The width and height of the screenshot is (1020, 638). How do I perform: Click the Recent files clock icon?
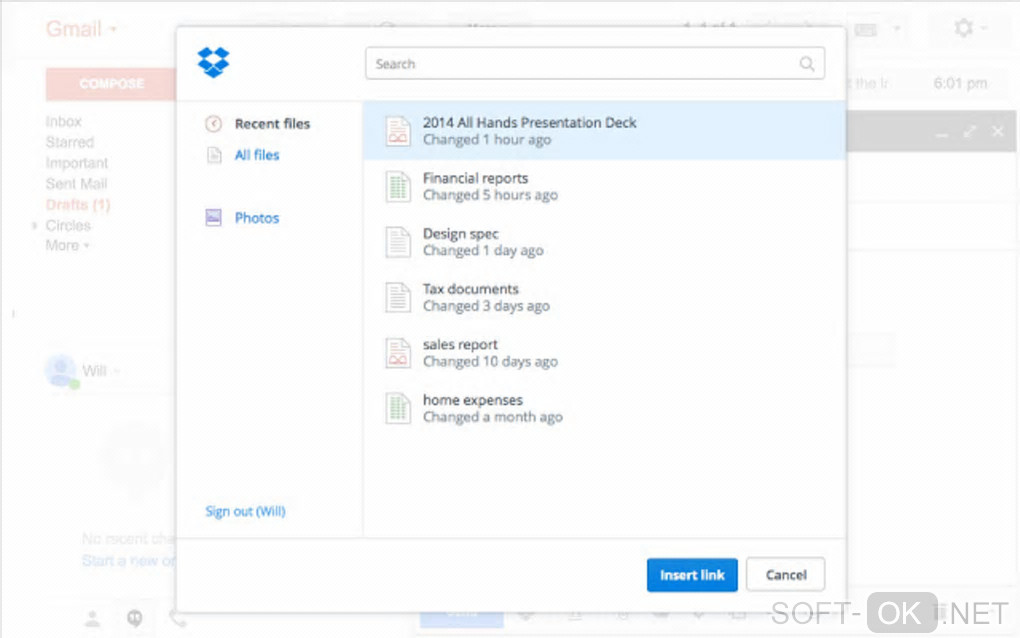[x=213, y=124]
